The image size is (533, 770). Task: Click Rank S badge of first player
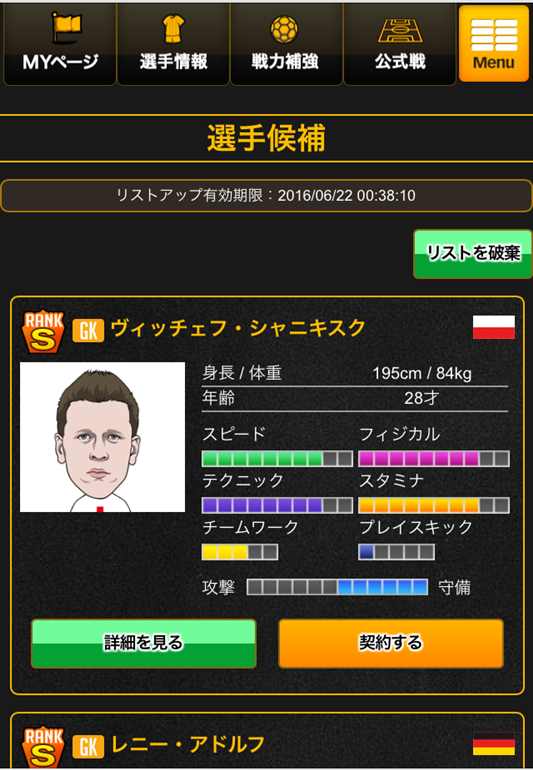coord(43,330)
